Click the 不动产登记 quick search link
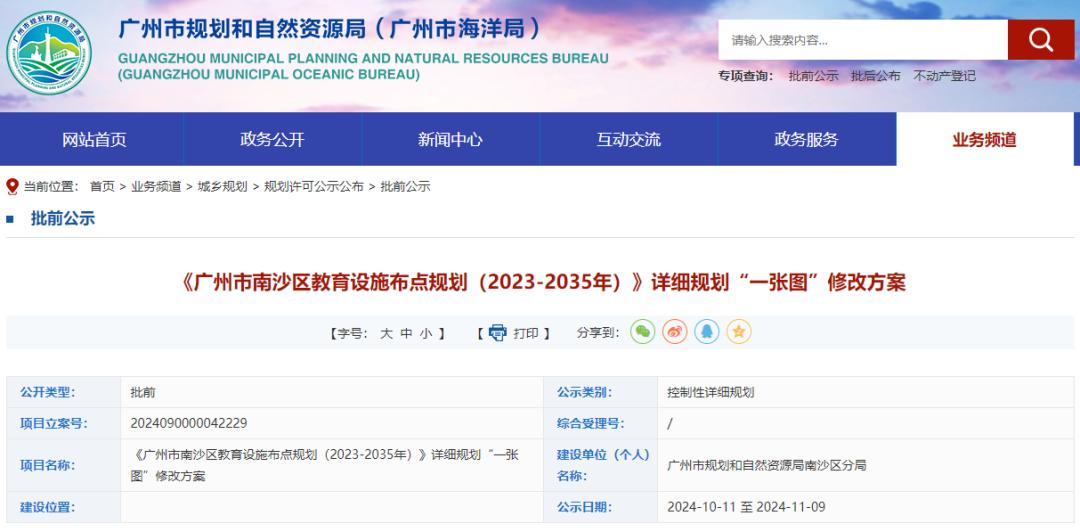 [944, 76]
